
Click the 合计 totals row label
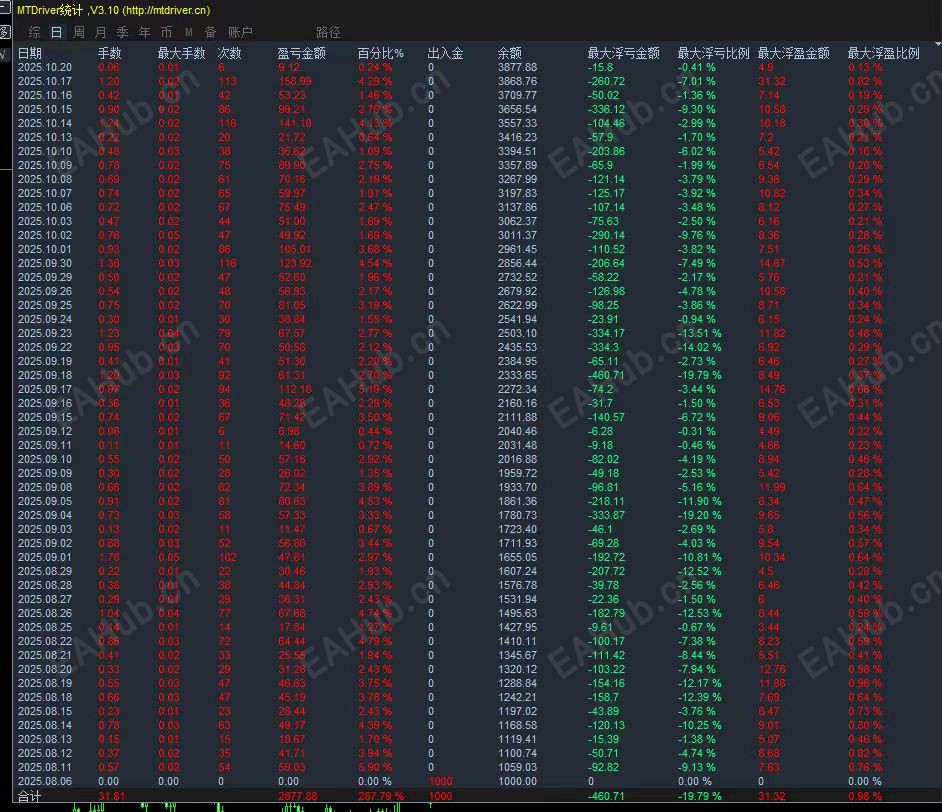(29, 796)
